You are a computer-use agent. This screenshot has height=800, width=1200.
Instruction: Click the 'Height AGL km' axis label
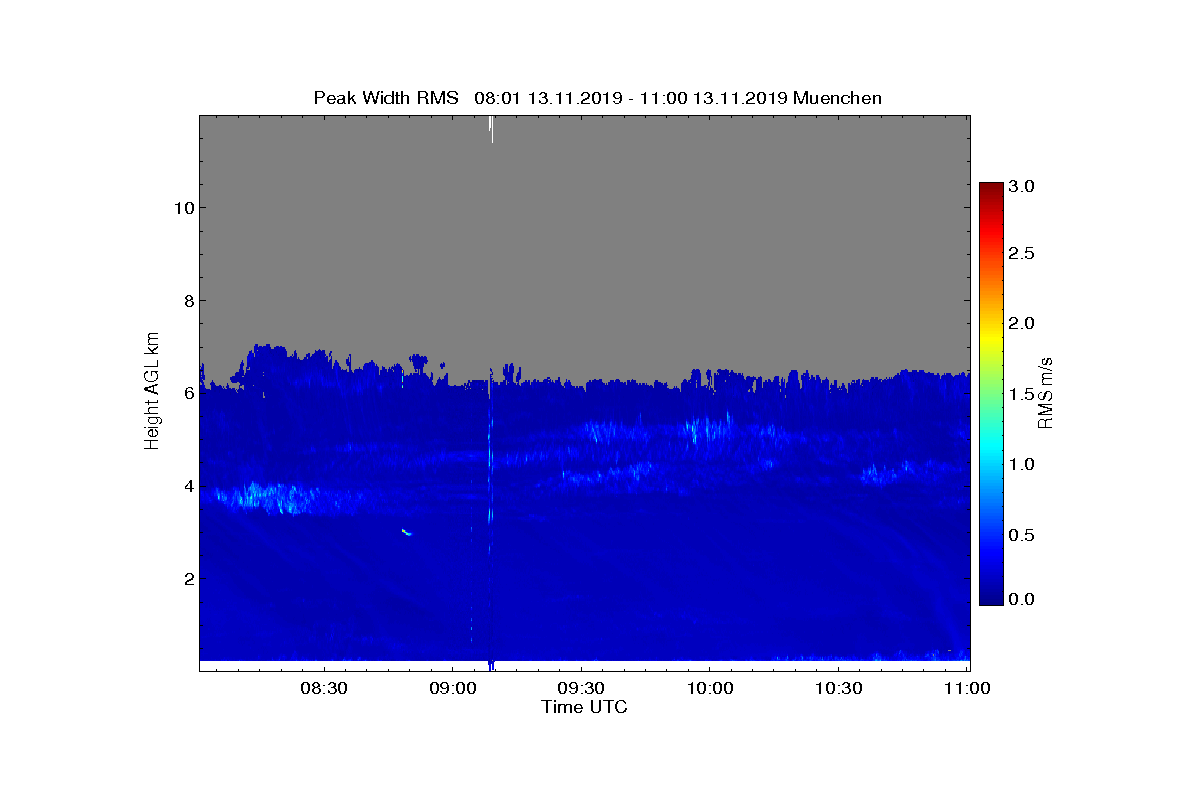point(152,391)
